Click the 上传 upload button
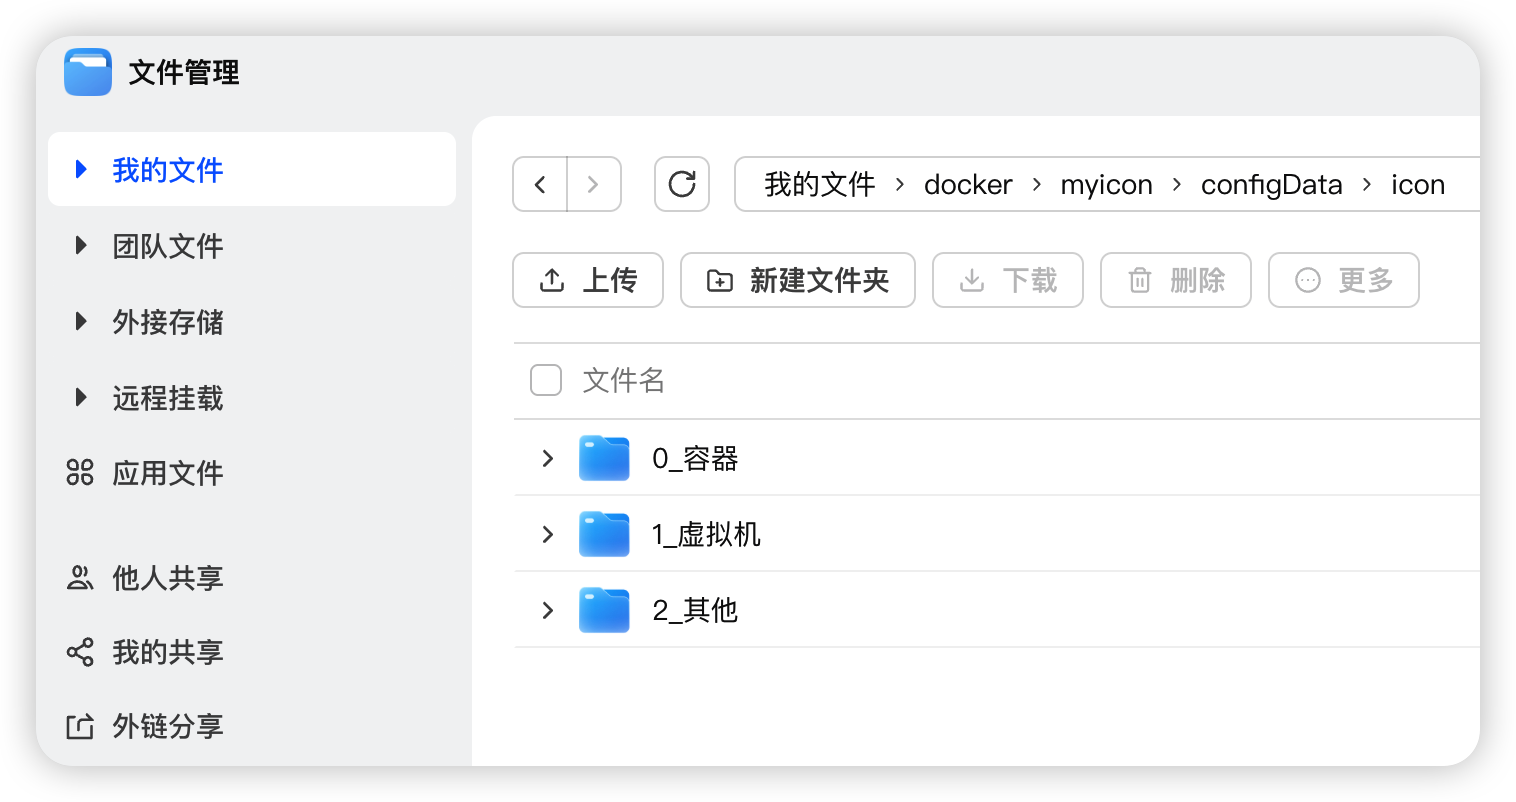 coord(588,281)
